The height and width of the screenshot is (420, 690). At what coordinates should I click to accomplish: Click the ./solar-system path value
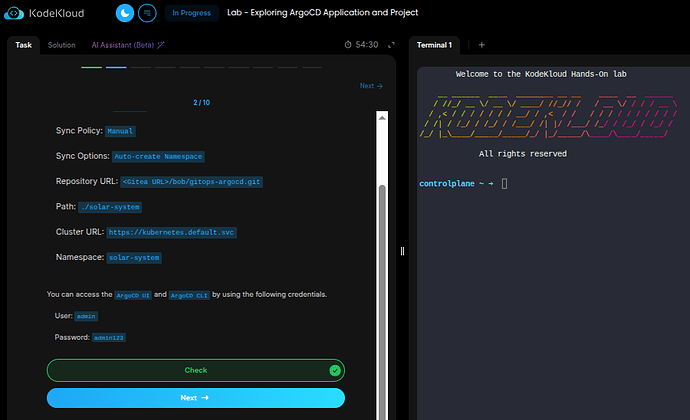click(110, 207)
